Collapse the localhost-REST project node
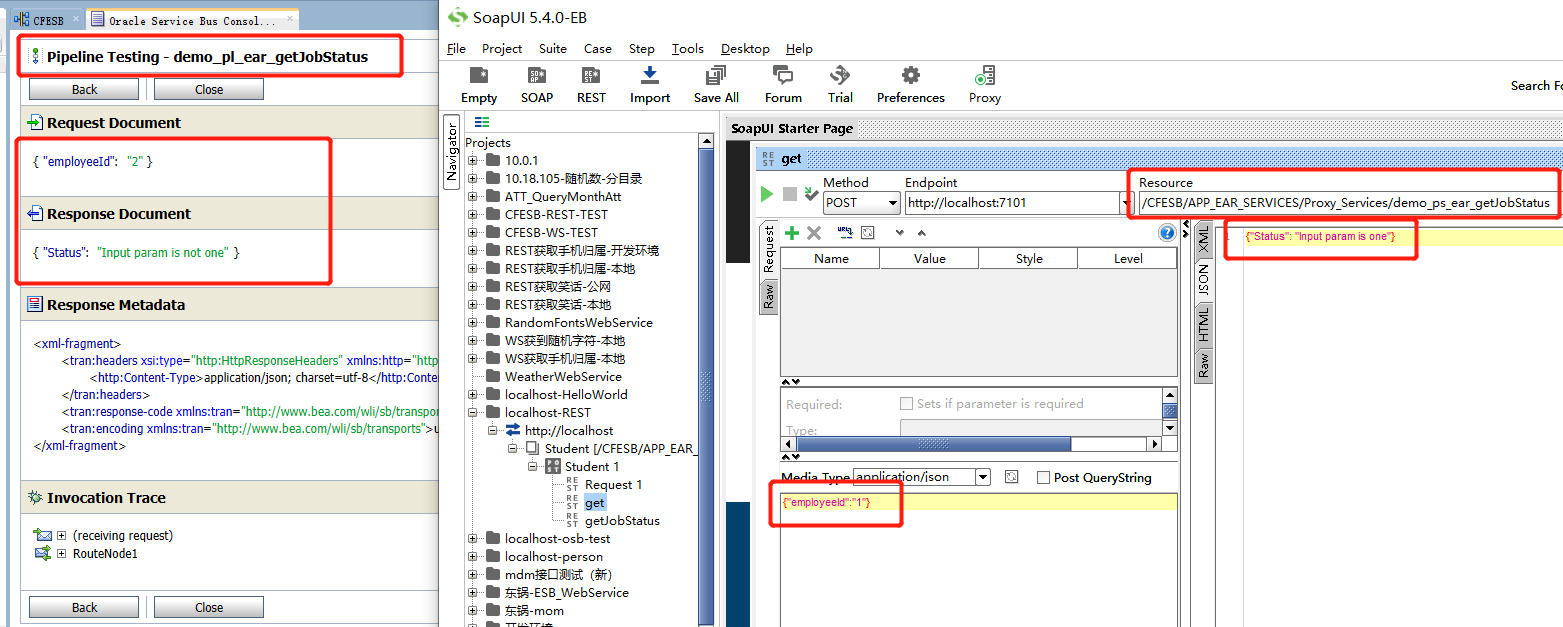 [473, 413]
